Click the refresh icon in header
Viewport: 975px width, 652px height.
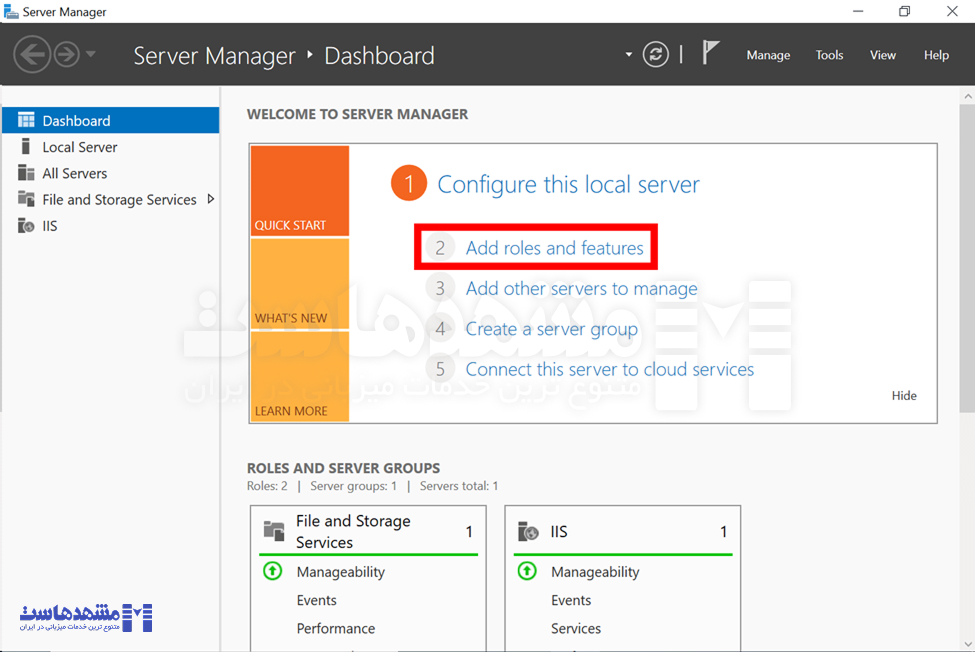click(655, 55)
